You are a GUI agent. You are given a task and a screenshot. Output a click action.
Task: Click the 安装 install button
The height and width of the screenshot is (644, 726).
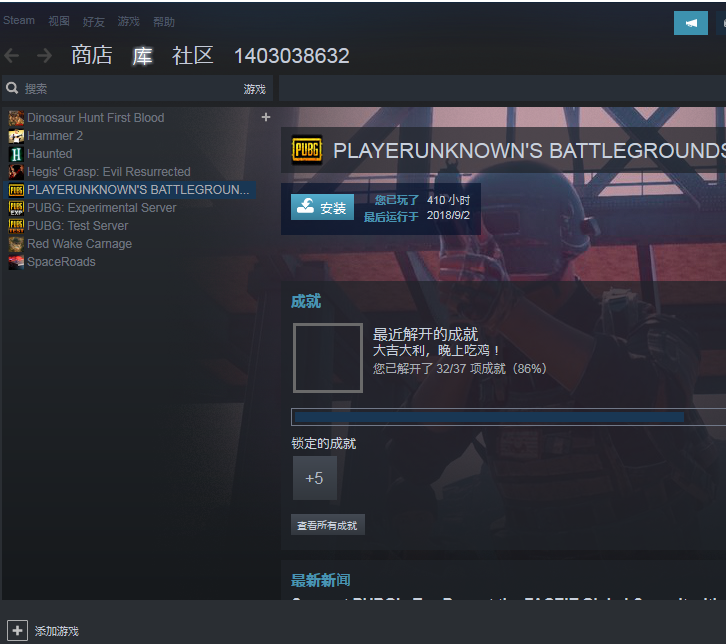point(322,207)
